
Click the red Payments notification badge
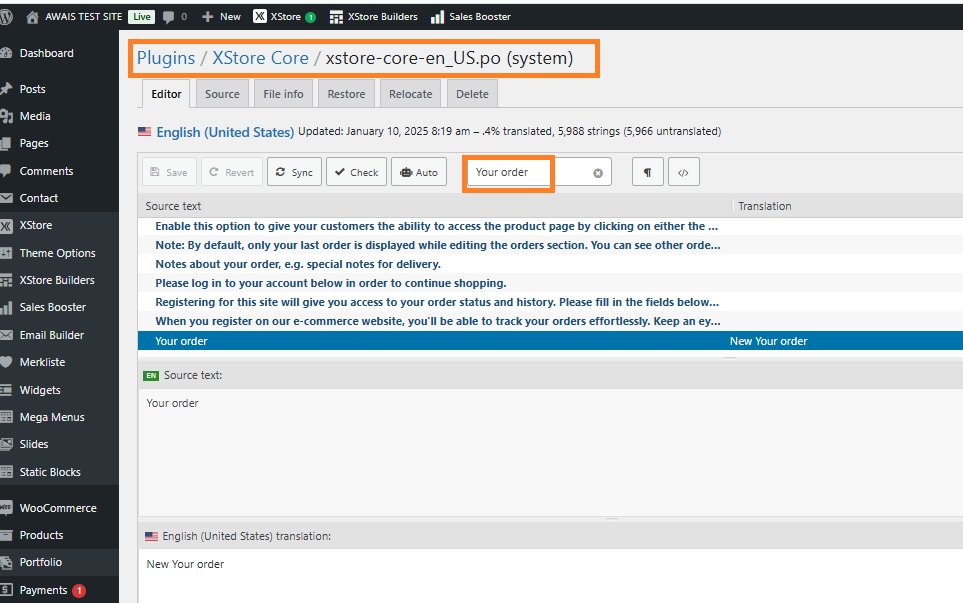click(x=79, y=591)
